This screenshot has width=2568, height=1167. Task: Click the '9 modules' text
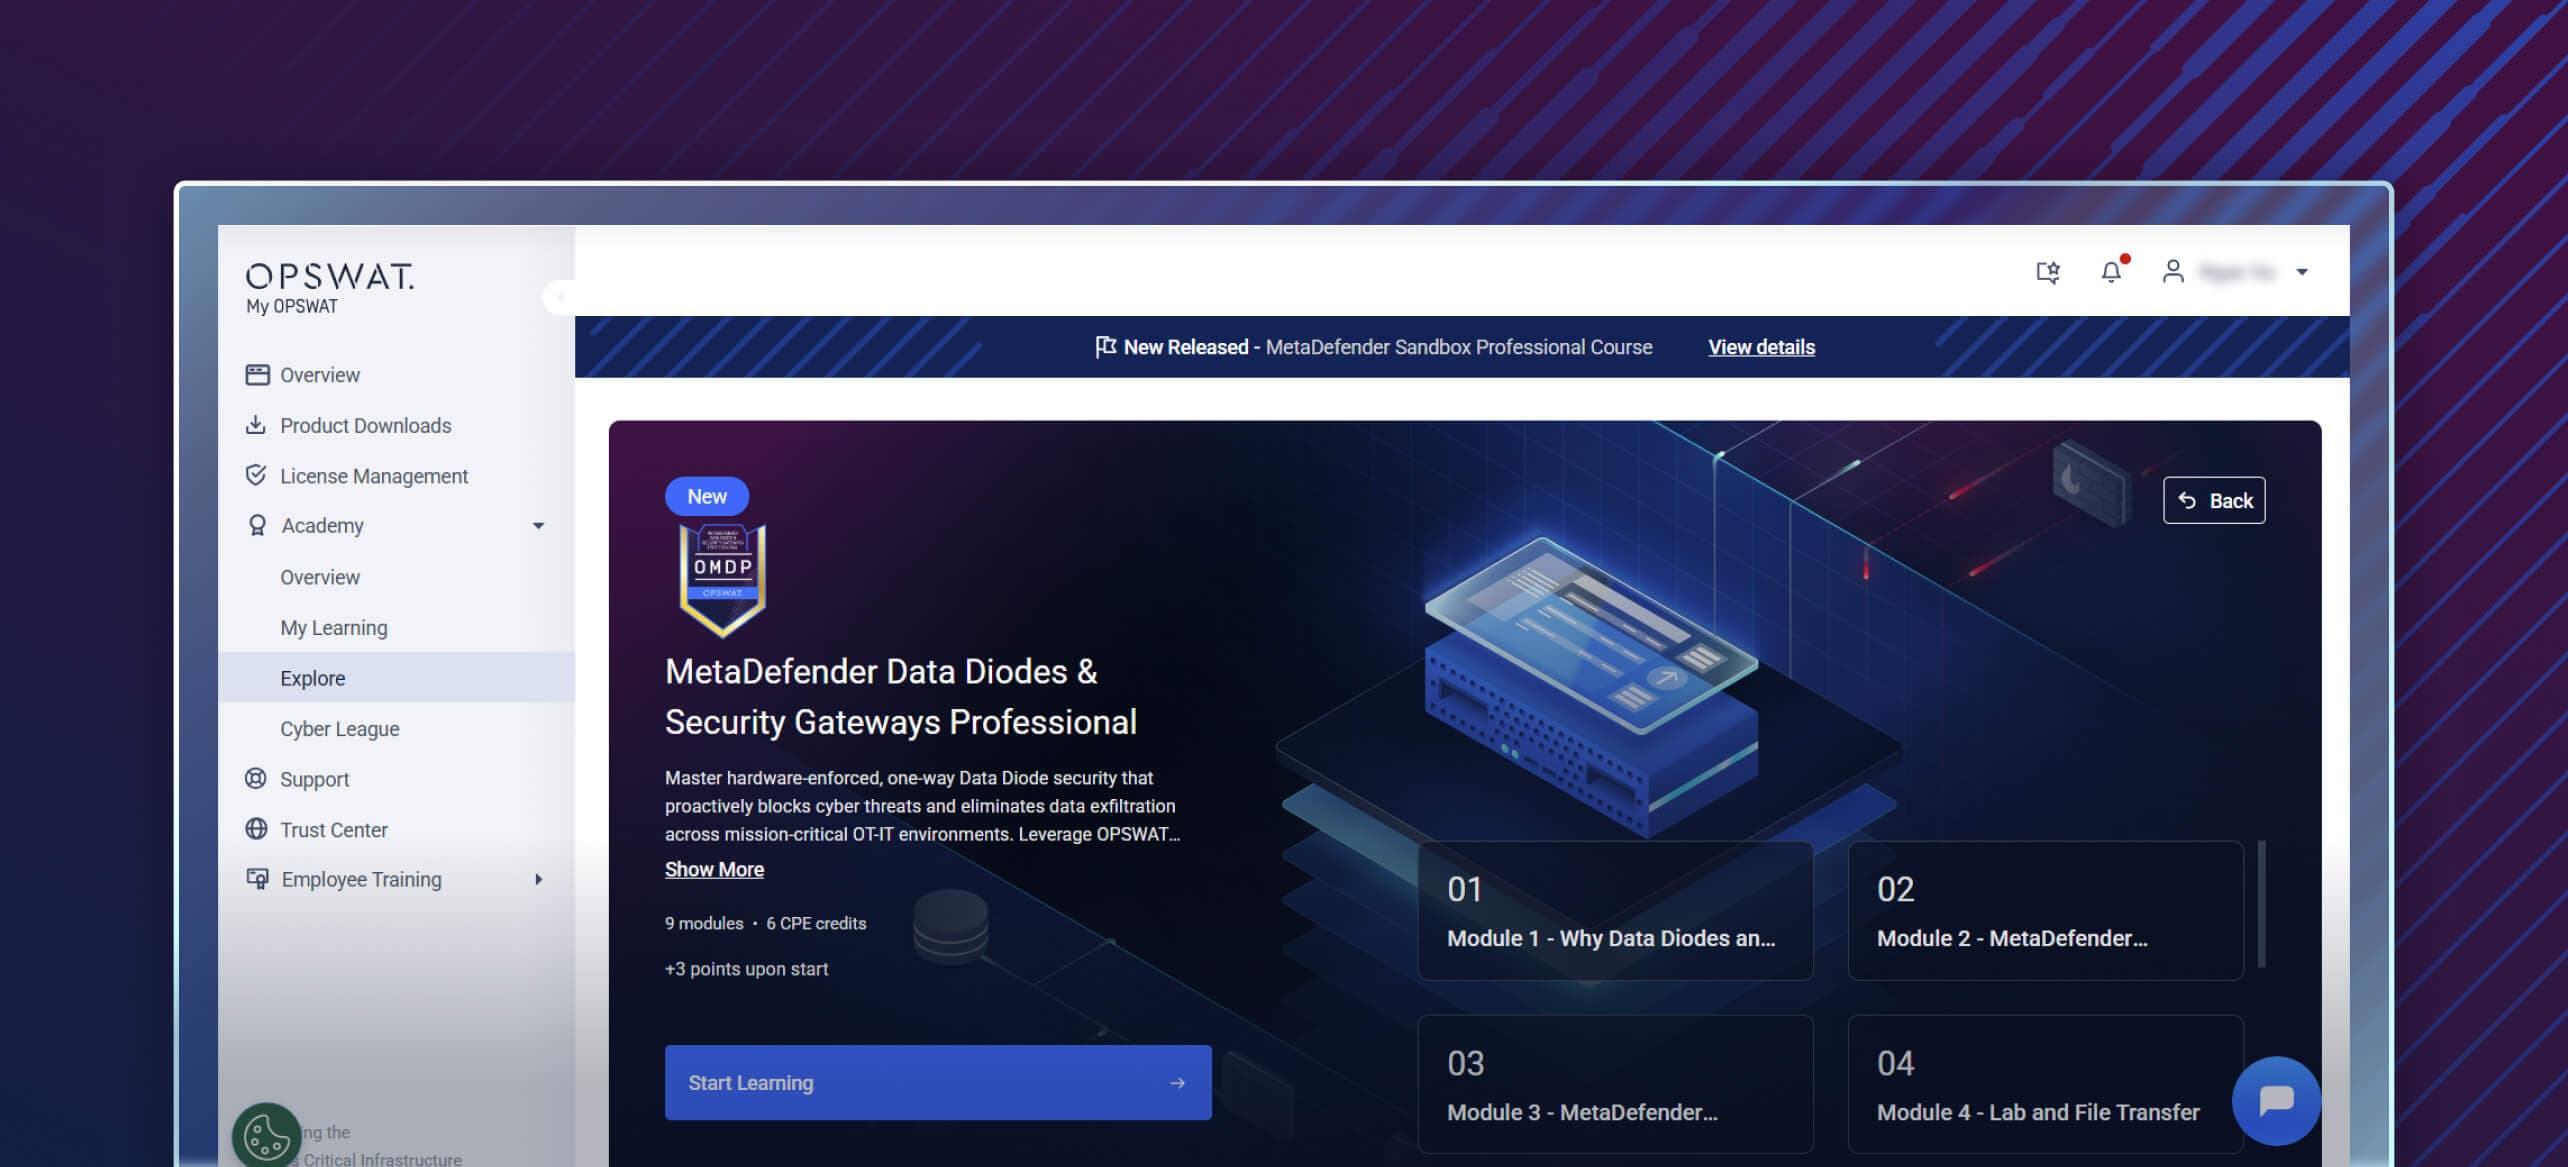(704, 923)
